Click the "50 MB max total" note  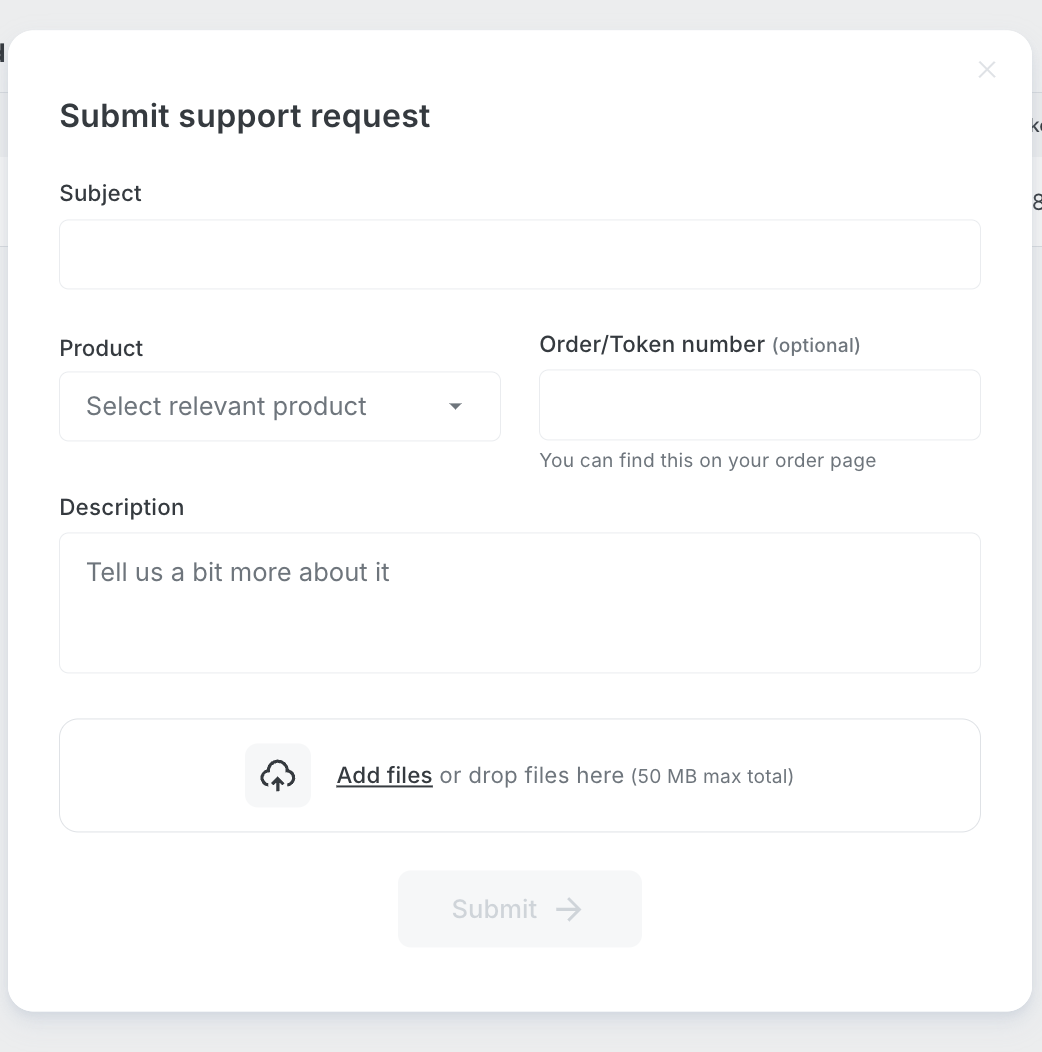coord(712,776)
